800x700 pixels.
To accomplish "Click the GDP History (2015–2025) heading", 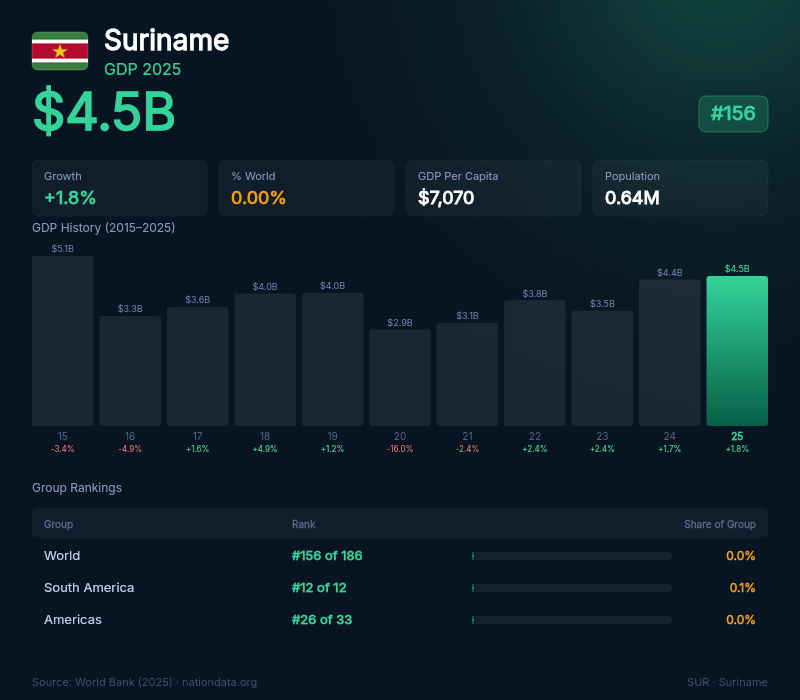I will tap(104, 228).
